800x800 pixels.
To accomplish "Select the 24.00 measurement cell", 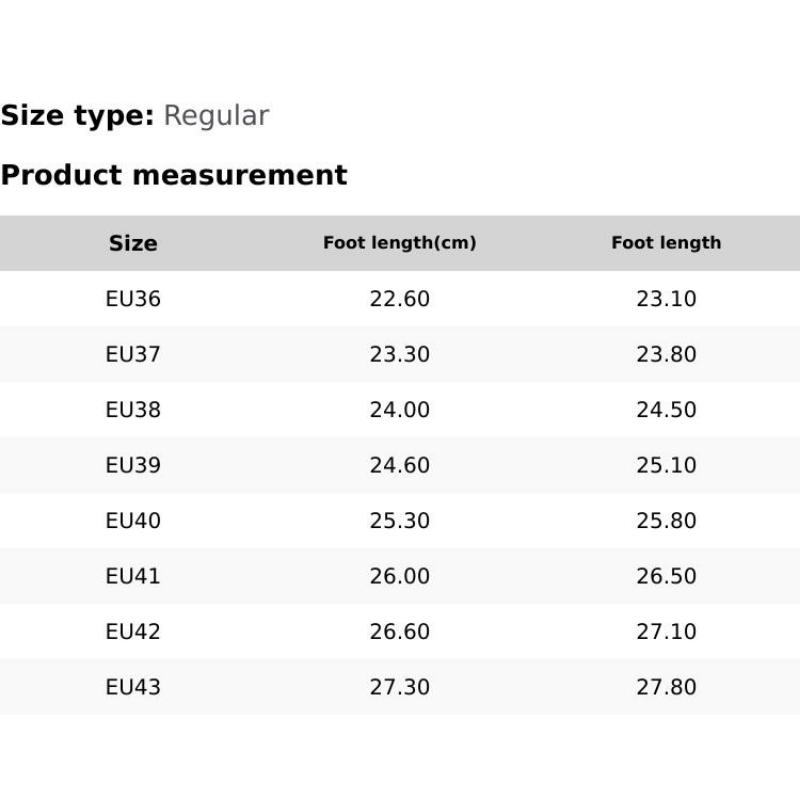I will coord(399,410).
